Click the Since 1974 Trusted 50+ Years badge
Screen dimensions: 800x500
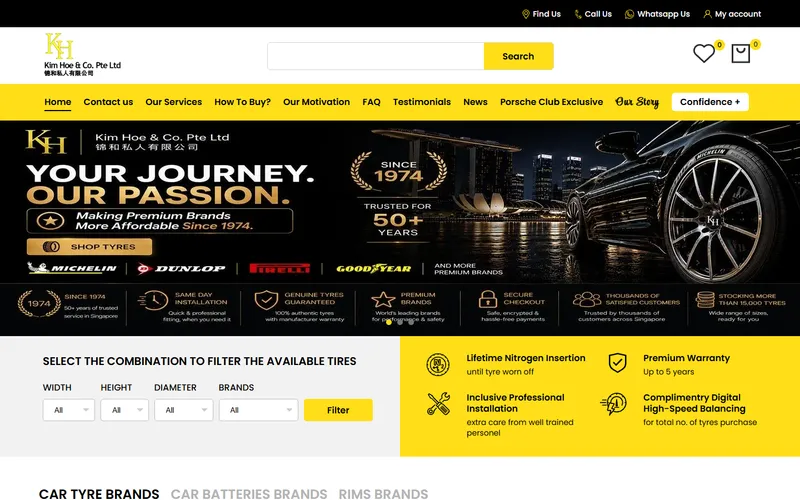(398, 196)
